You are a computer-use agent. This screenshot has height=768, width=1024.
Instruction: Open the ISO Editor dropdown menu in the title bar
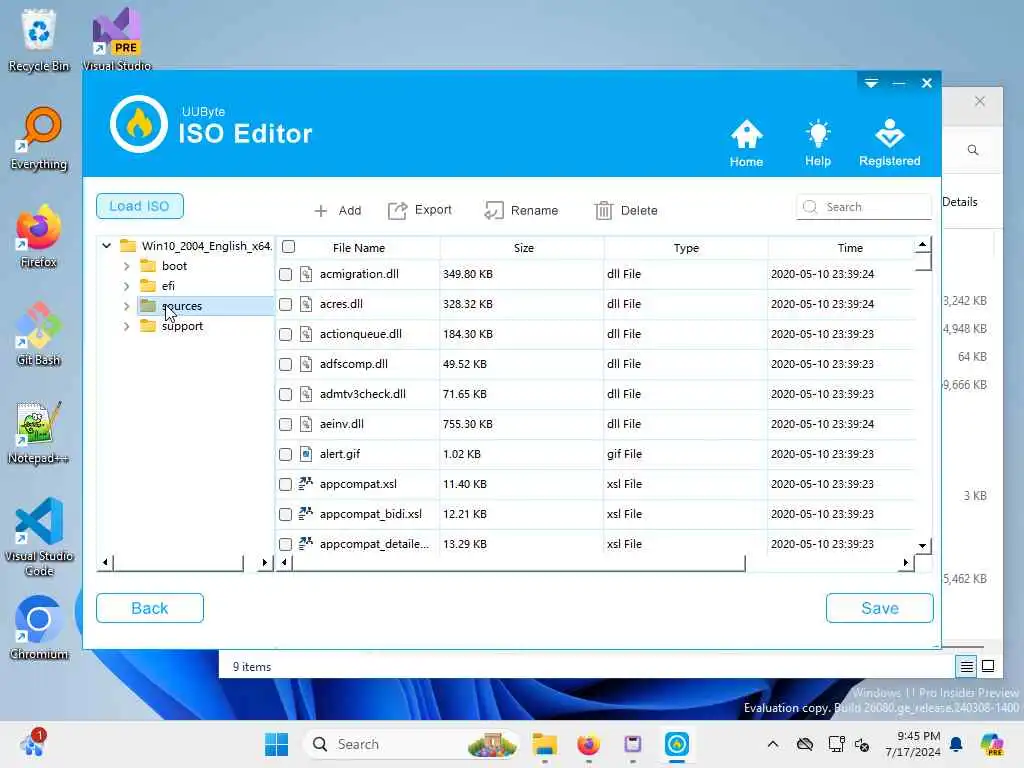[x=871, y=83]
